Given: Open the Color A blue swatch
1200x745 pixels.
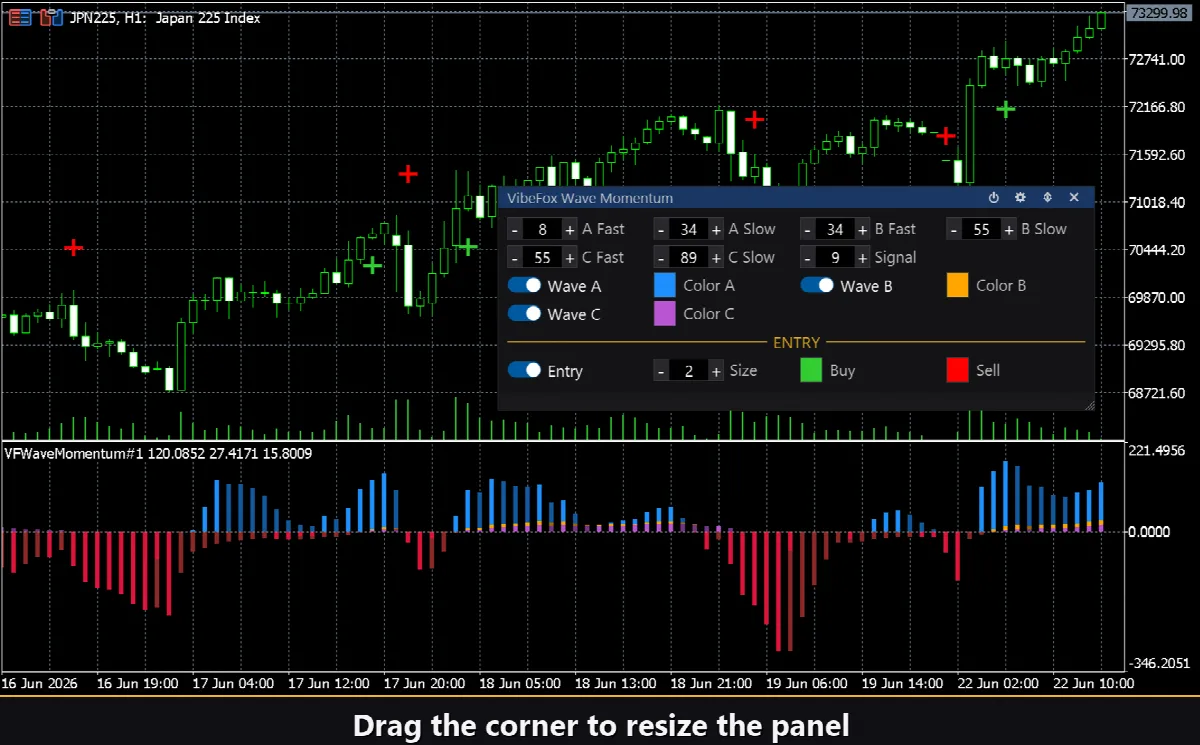Looking at the screenshot, I should [x=666, y=285].
